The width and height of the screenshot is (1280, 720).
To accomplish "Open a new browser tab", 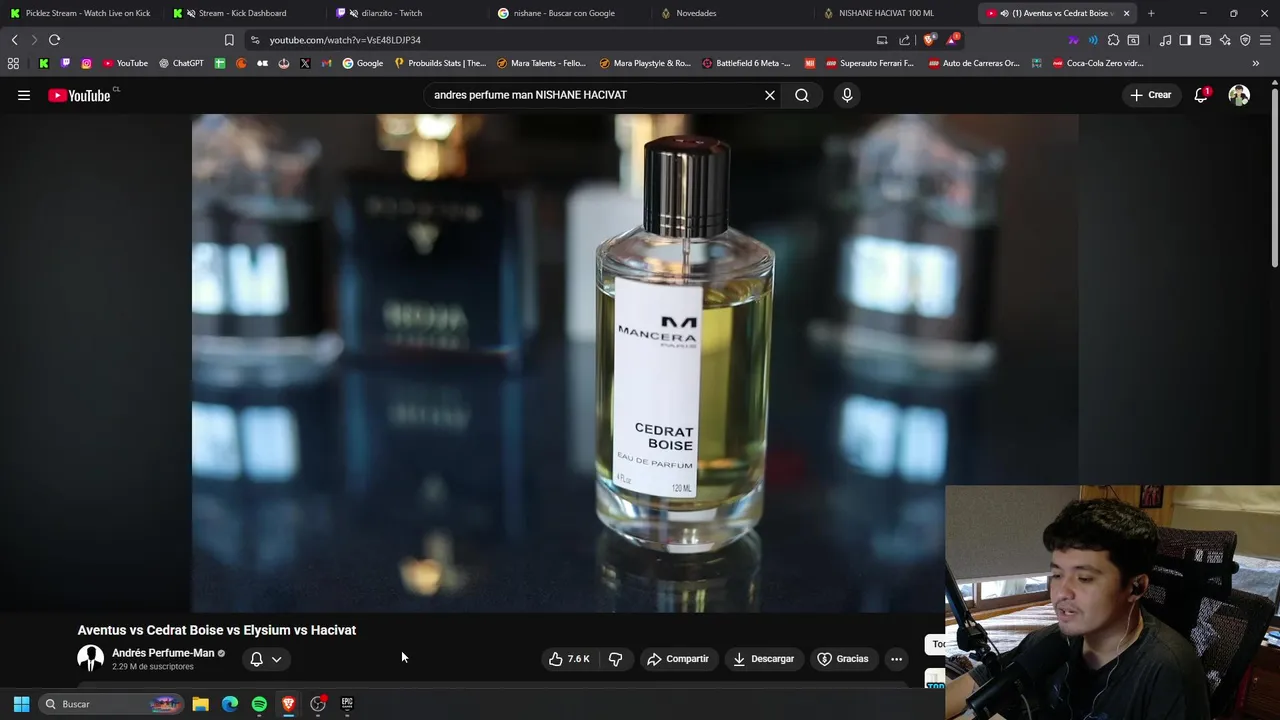I will tap(1151, 13).
